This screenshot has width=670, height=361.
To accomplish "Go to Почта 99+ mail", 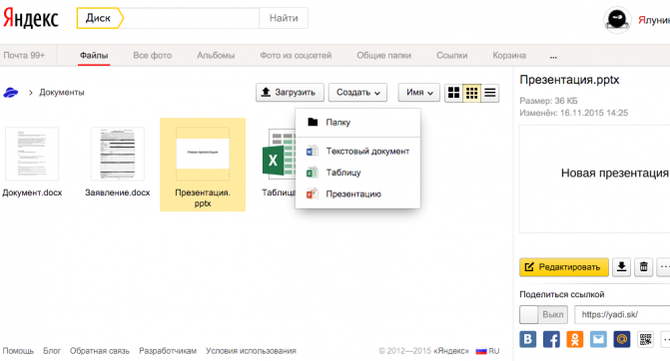I will (x=24, y=56).
